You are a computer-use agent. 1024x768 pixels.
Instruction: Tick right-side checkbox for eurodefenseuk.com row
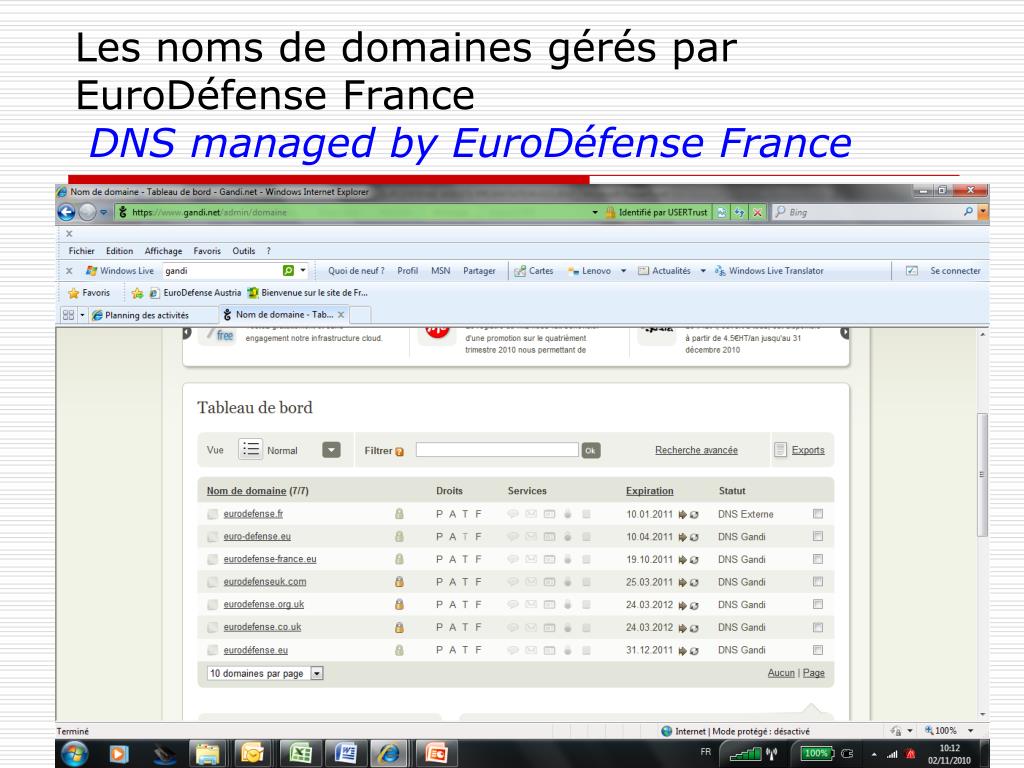pyautogui.click(x=818, y=582)
